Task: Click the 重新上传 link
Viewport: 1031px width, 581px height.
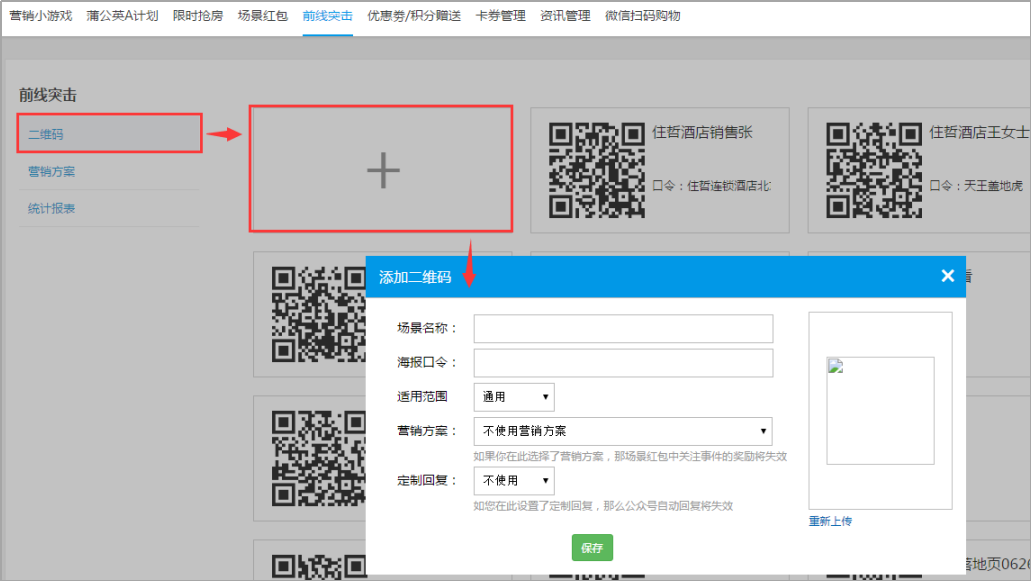Action: pyautogui.click(x=830, y=521)
